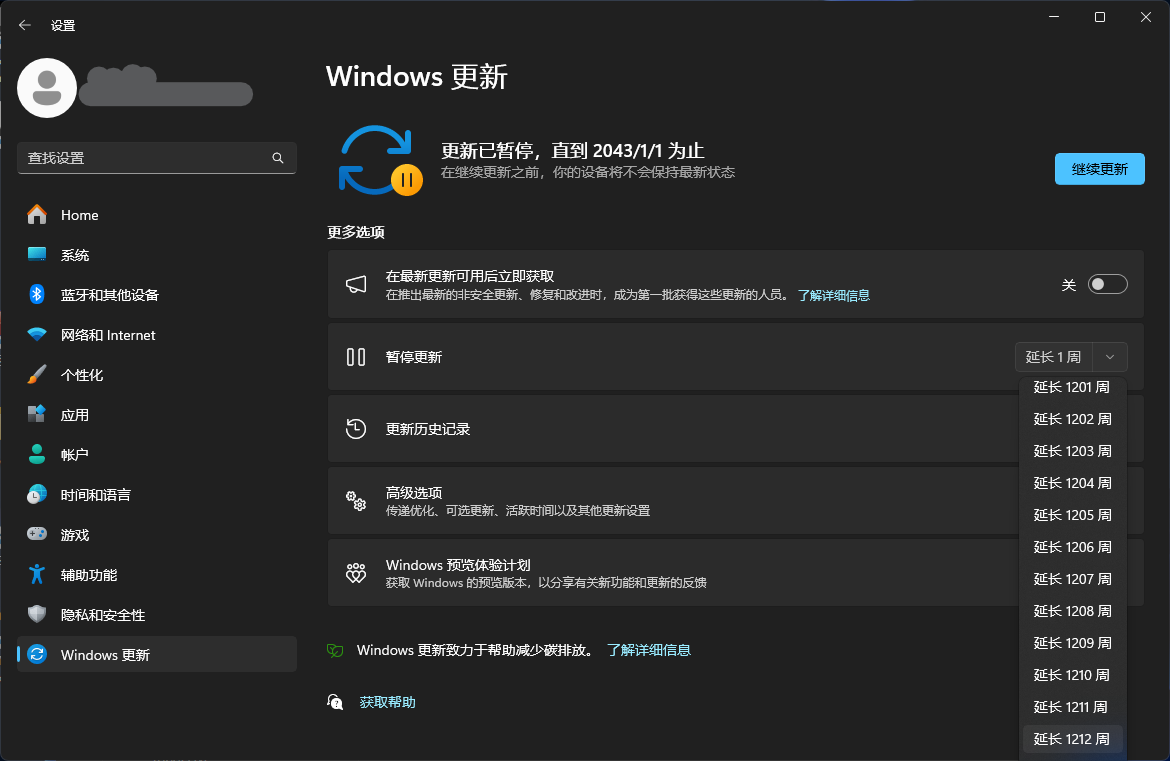Click the 继续更新 button
This screenshot has height=761, width=1170.
[x=1099, y=168]
